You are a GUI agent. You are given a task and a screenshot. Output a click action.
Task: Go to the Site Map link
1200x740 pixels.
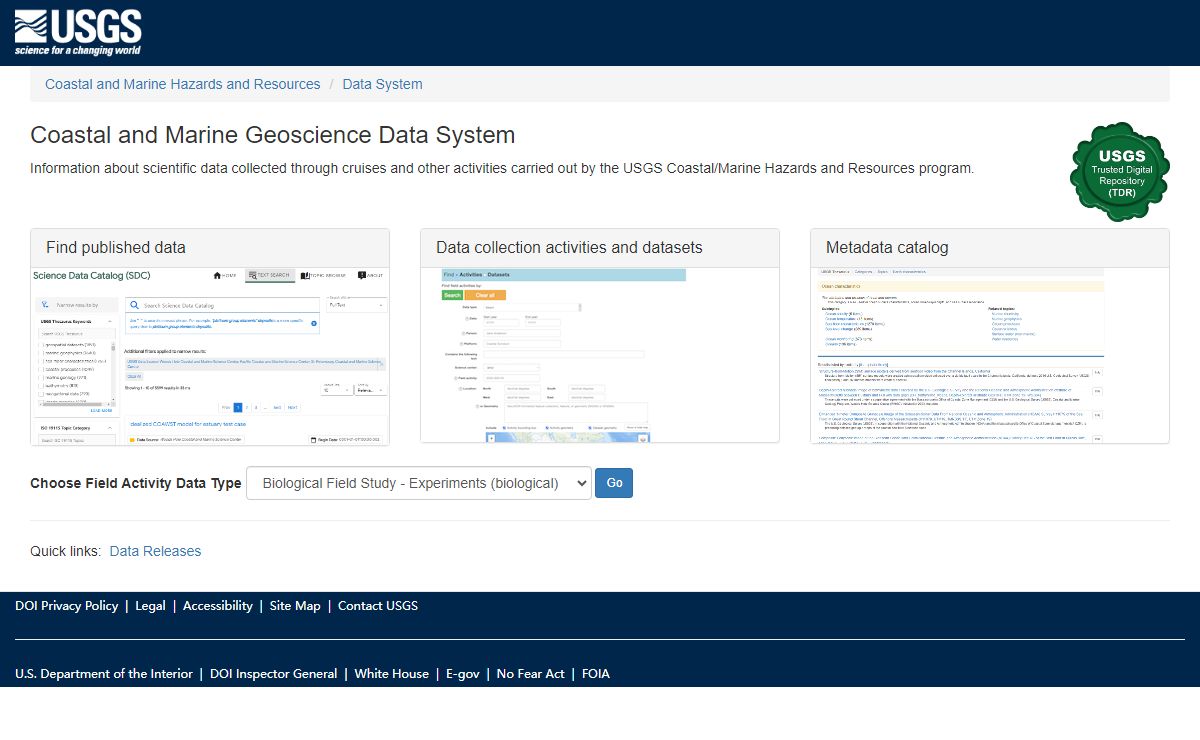pos(295,605)
